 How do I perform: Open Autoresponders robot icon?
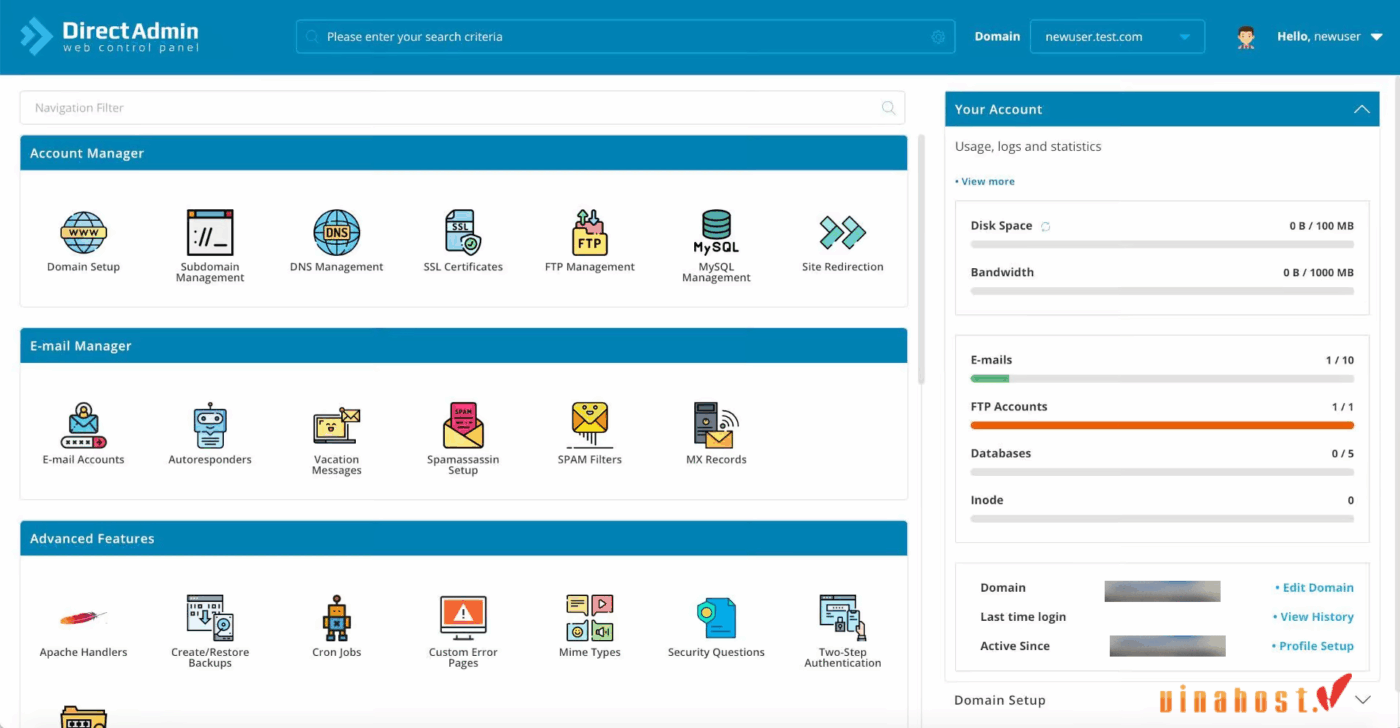210,425
